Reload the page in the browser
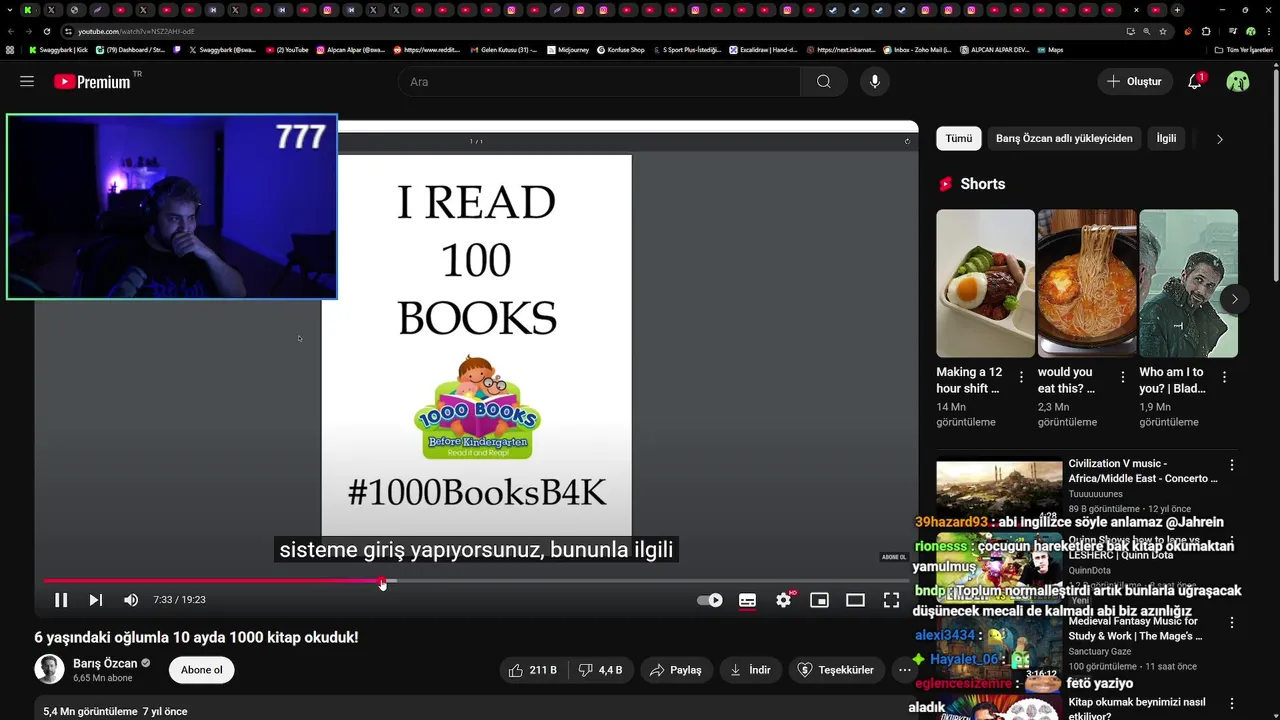 (x=46, y=31)
